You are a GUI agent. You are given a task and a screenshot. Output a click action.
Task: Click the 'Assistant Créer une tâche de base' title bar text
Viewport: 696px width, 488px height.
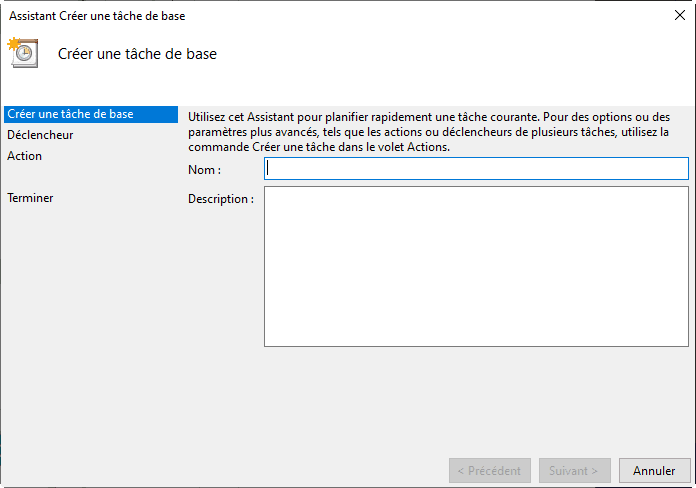[97, 16]
